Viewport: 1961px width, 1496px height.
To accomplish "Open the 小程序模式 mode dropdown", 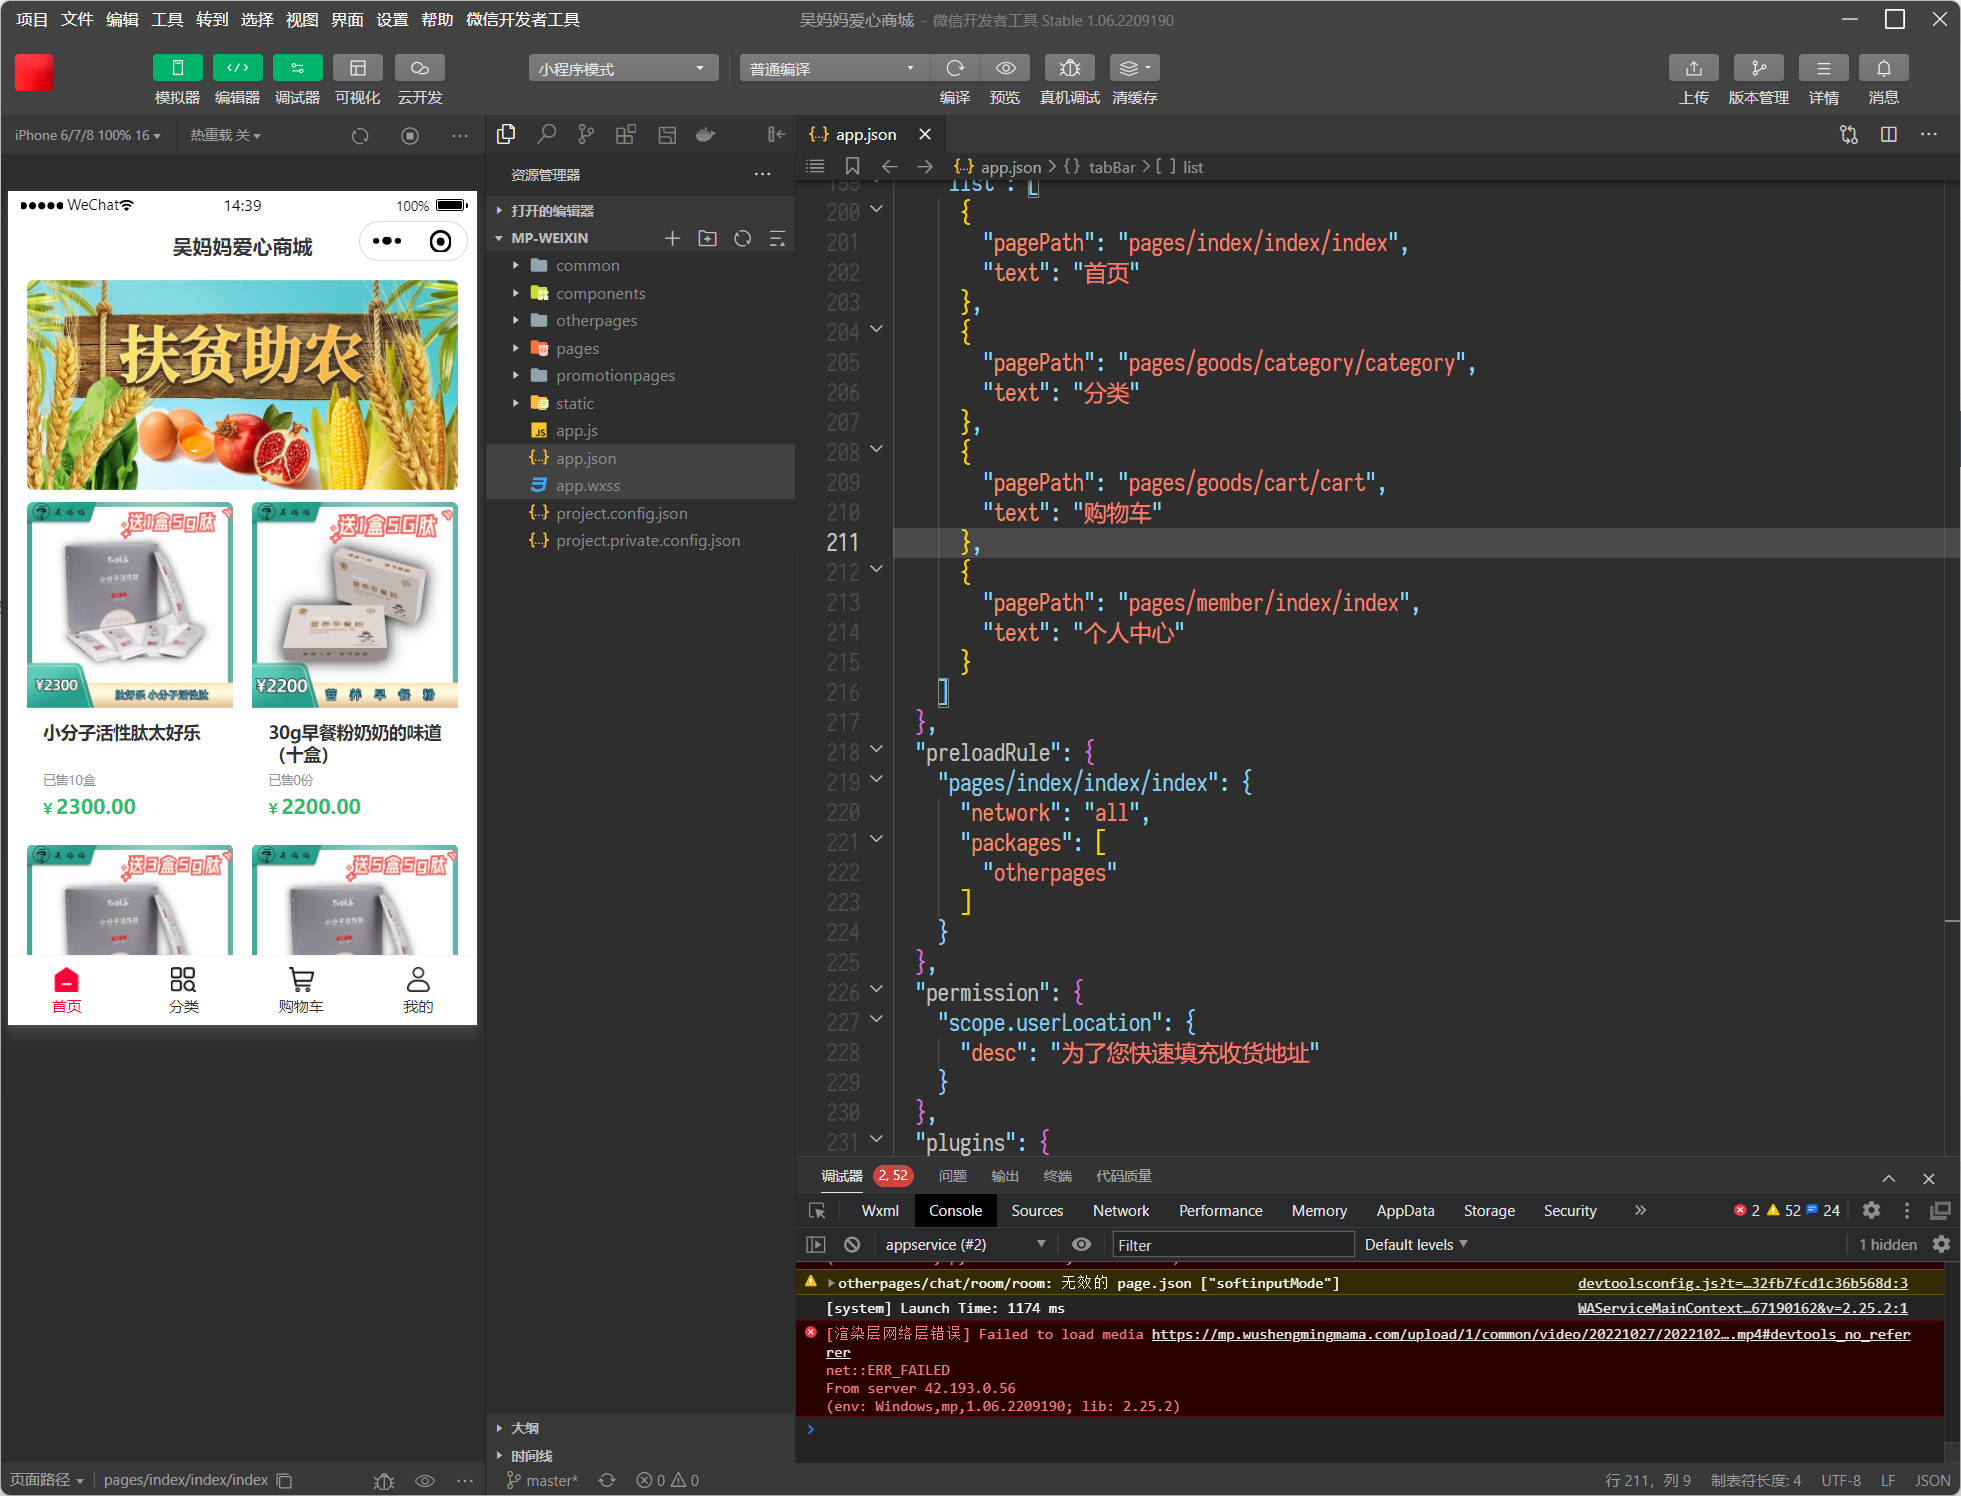I will [x=622, y=68].
